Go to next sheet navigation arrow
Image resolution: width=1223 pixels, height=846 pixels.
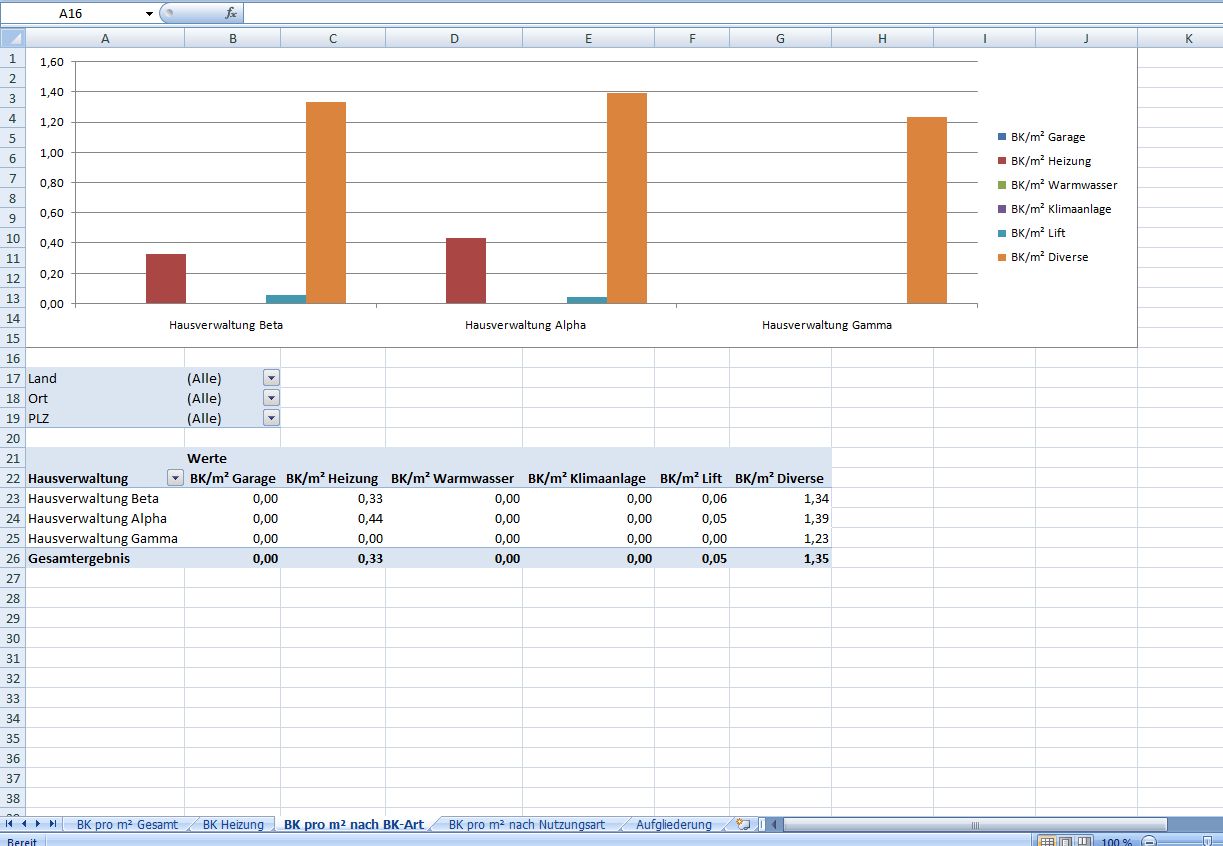coord(38,824)
